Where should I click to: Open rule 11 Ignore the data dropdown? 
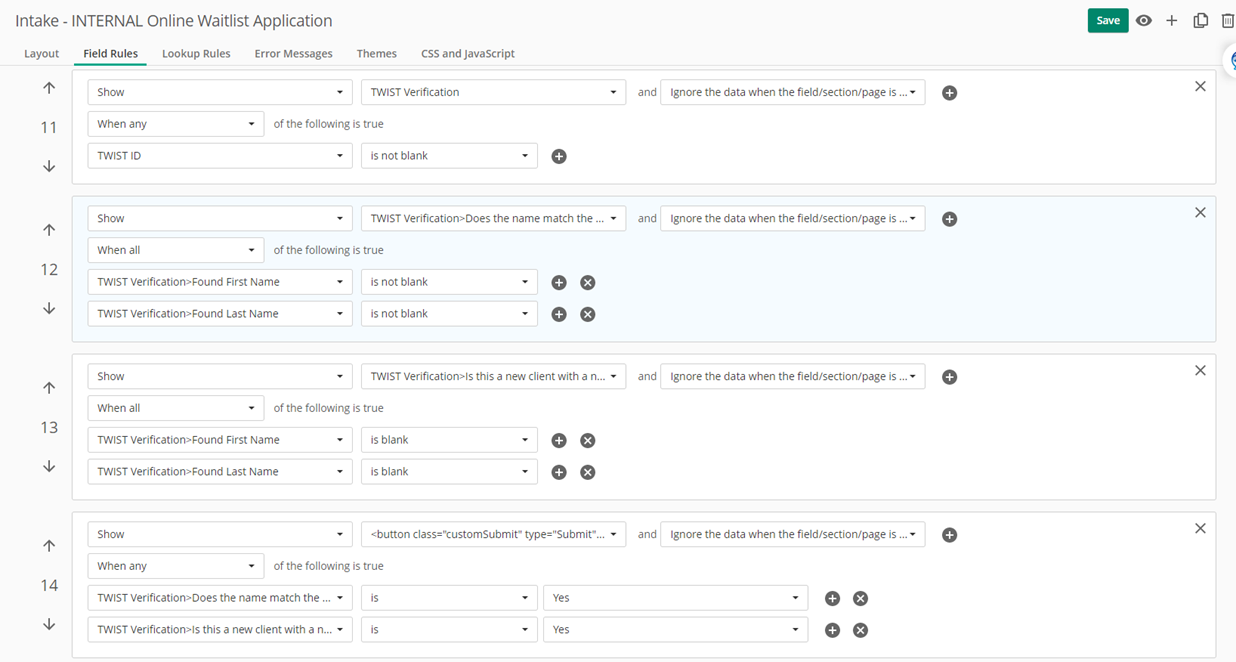coord(792,92)
